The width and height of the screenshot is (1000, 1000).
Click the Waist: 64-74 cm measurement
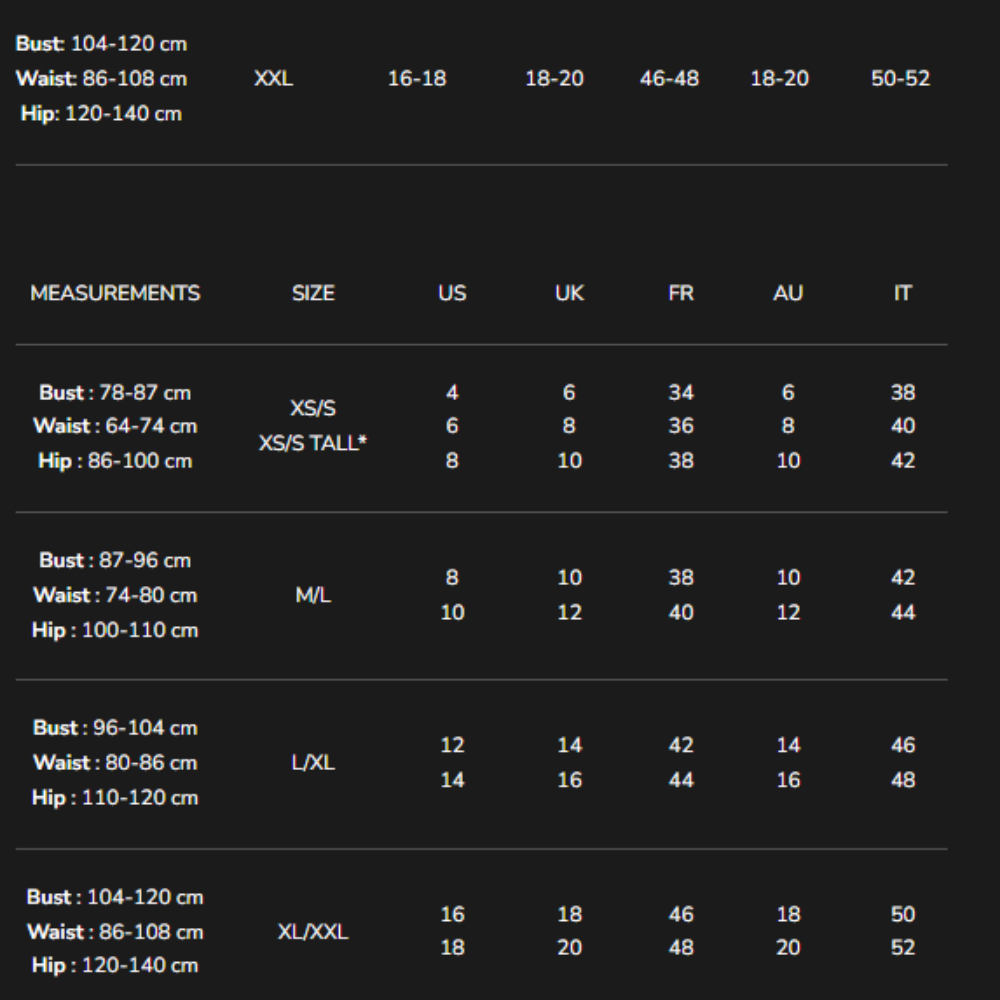[x=115, y=426]
